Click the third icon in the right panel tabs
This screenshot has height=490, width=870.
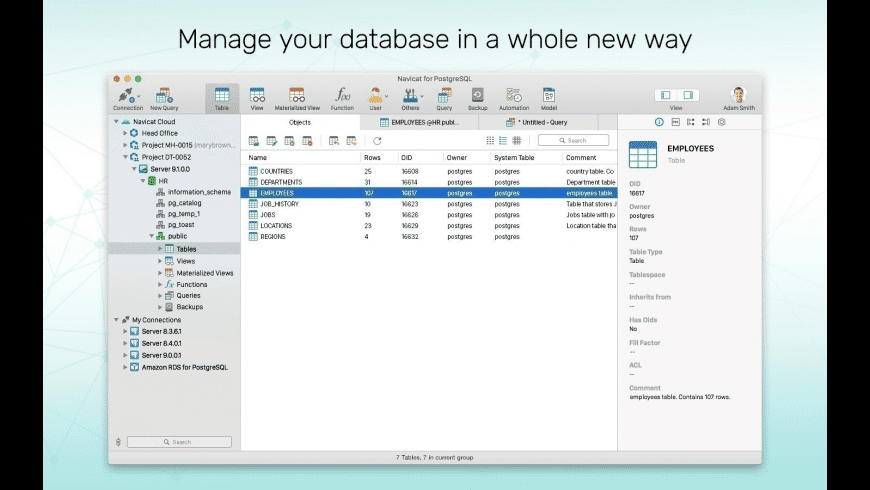[x=691, y=122]
